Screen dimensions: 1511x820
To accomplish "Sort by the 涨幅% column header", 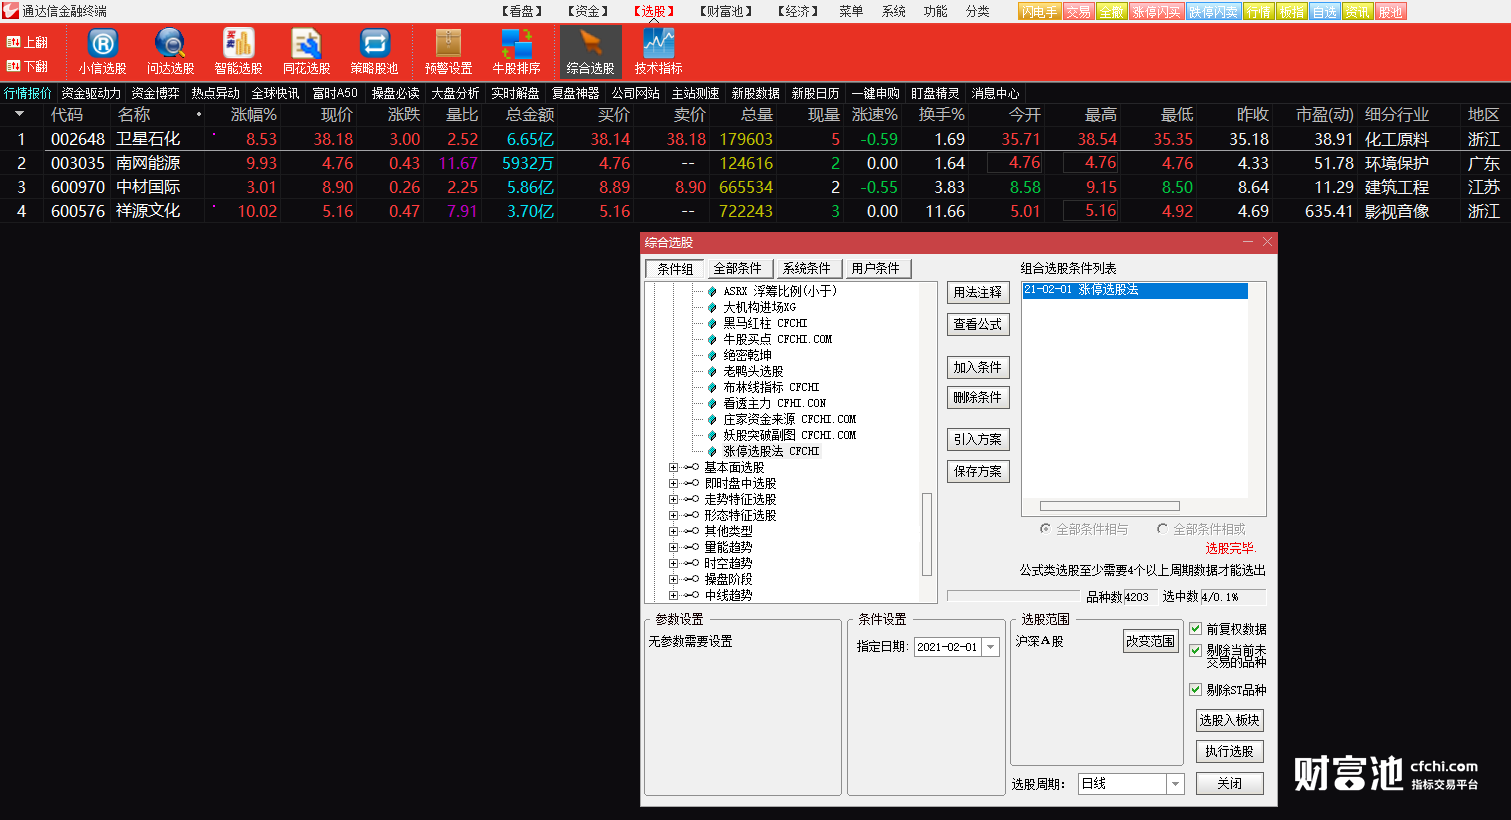I will pos(253,115).
